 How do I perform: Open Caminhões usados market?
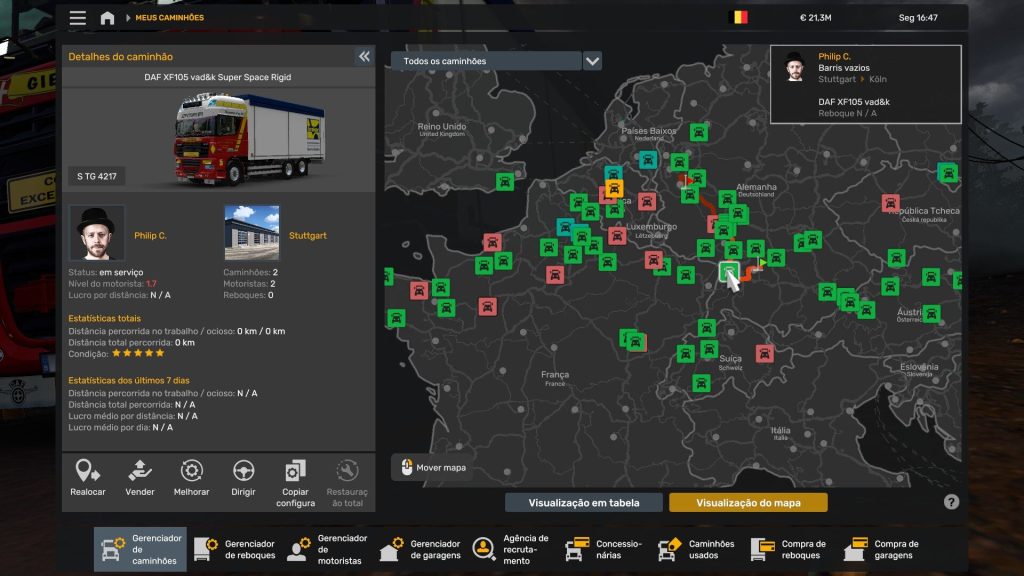(697, 549)
